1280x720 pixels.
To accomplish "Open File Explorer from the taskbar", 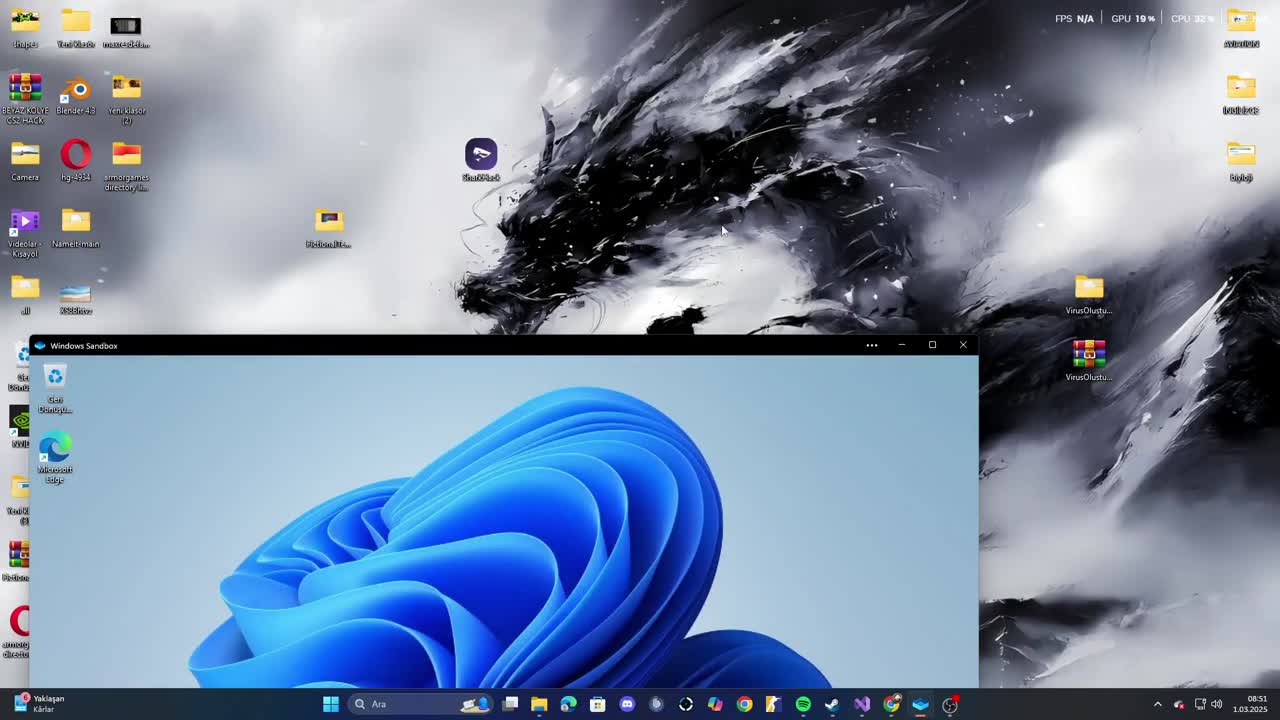I will coord(539,704).
